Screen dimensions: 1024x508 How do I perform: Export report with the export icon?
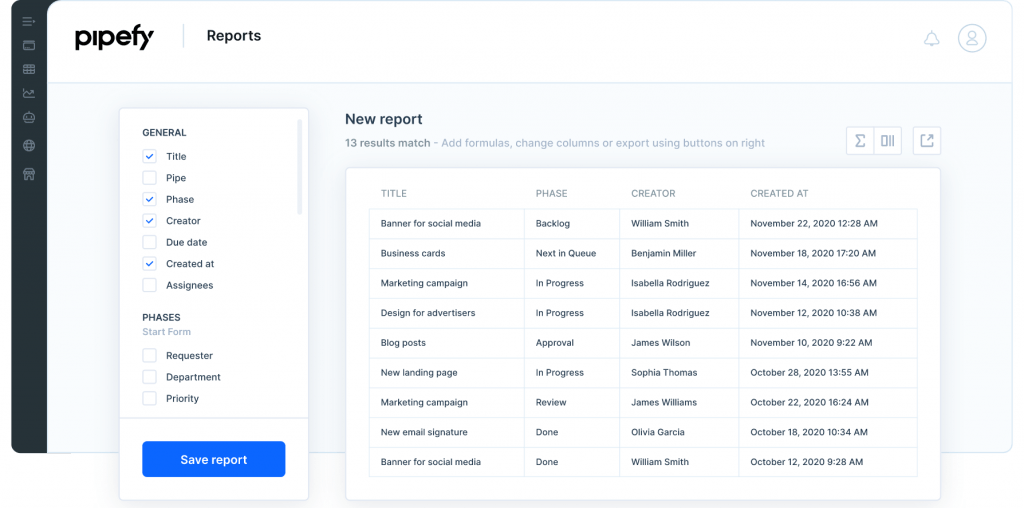pos(927,141)
